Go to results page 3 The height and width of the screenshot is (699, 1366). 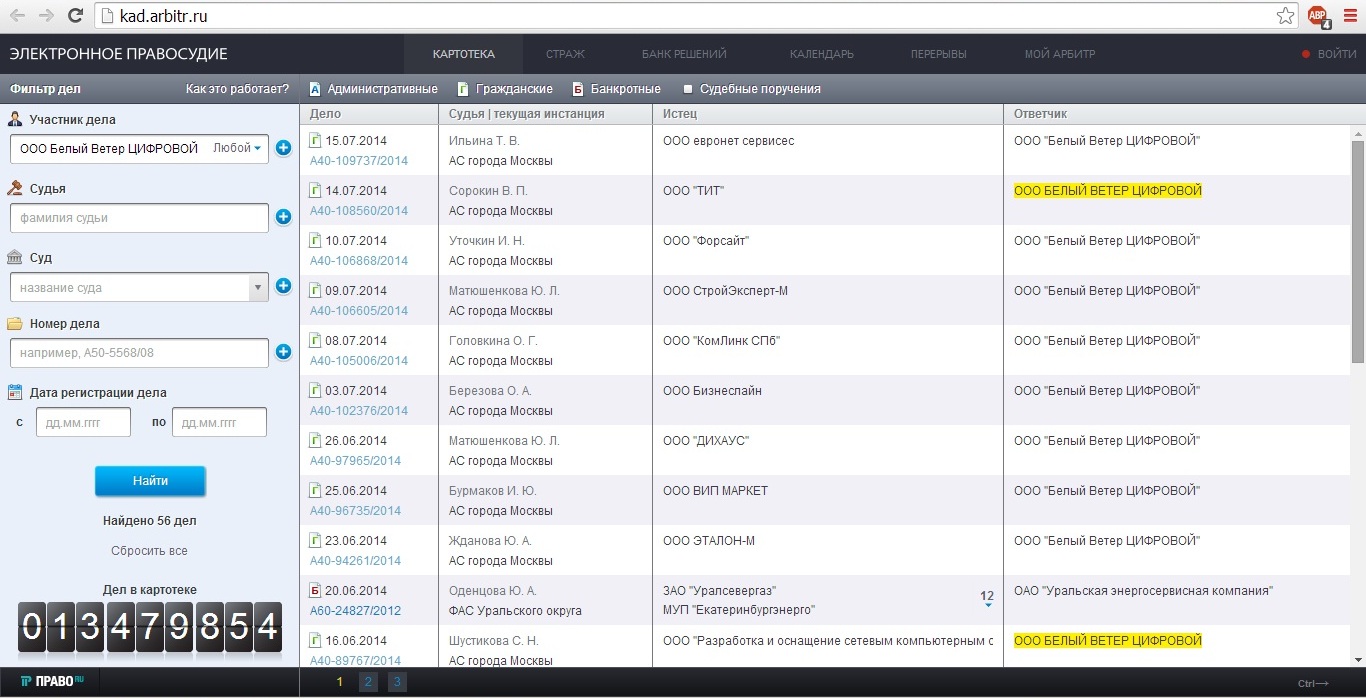pyautogui.click(x=396, y=682)
